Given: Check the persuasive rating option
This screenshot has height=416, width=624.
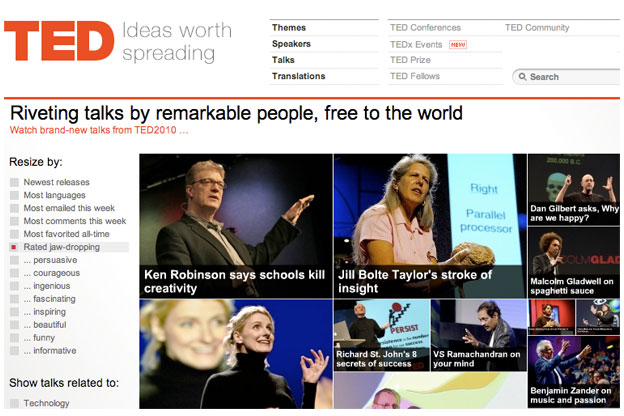Looking at the screenshot, I should [x=14, y=260].
